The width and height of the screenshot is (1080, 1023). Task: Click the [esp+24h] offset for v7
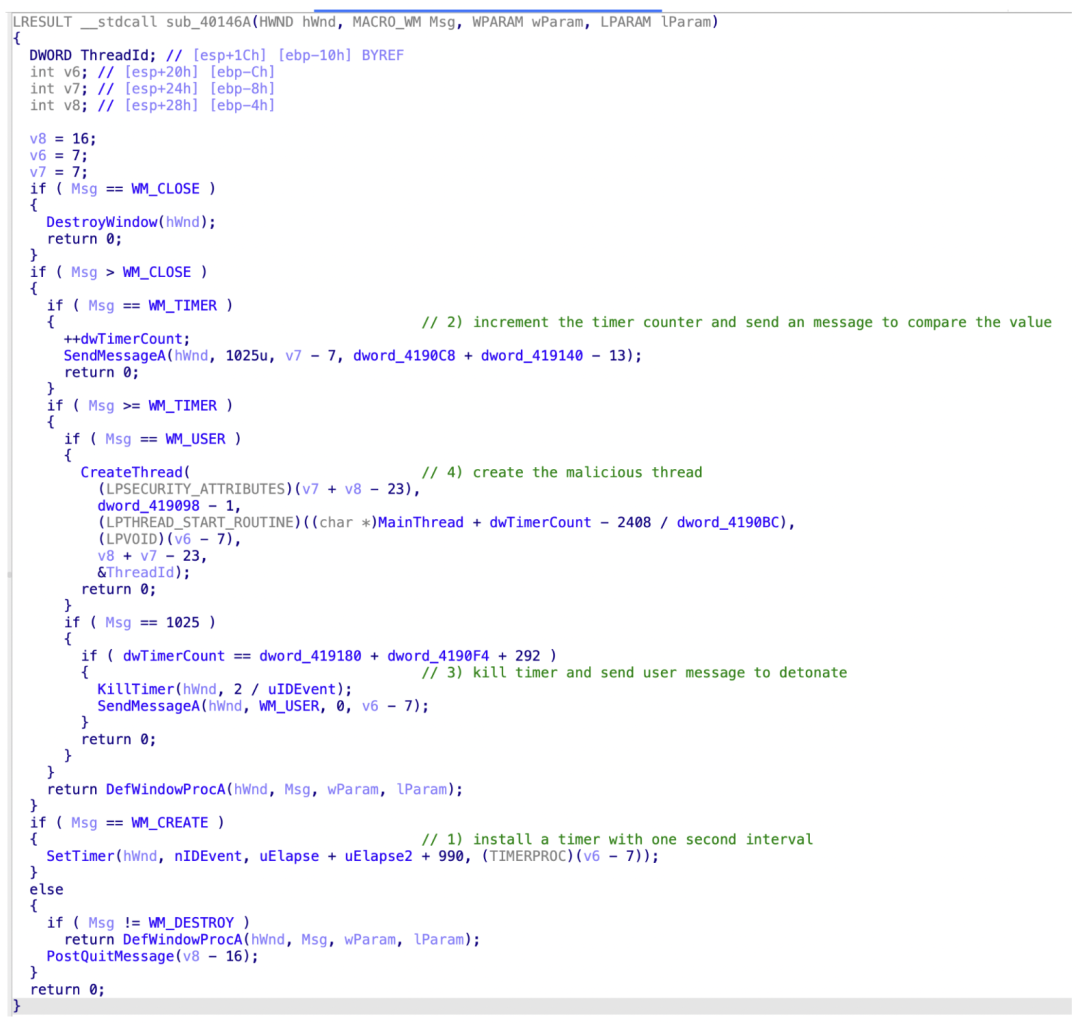tap(161, 88)
